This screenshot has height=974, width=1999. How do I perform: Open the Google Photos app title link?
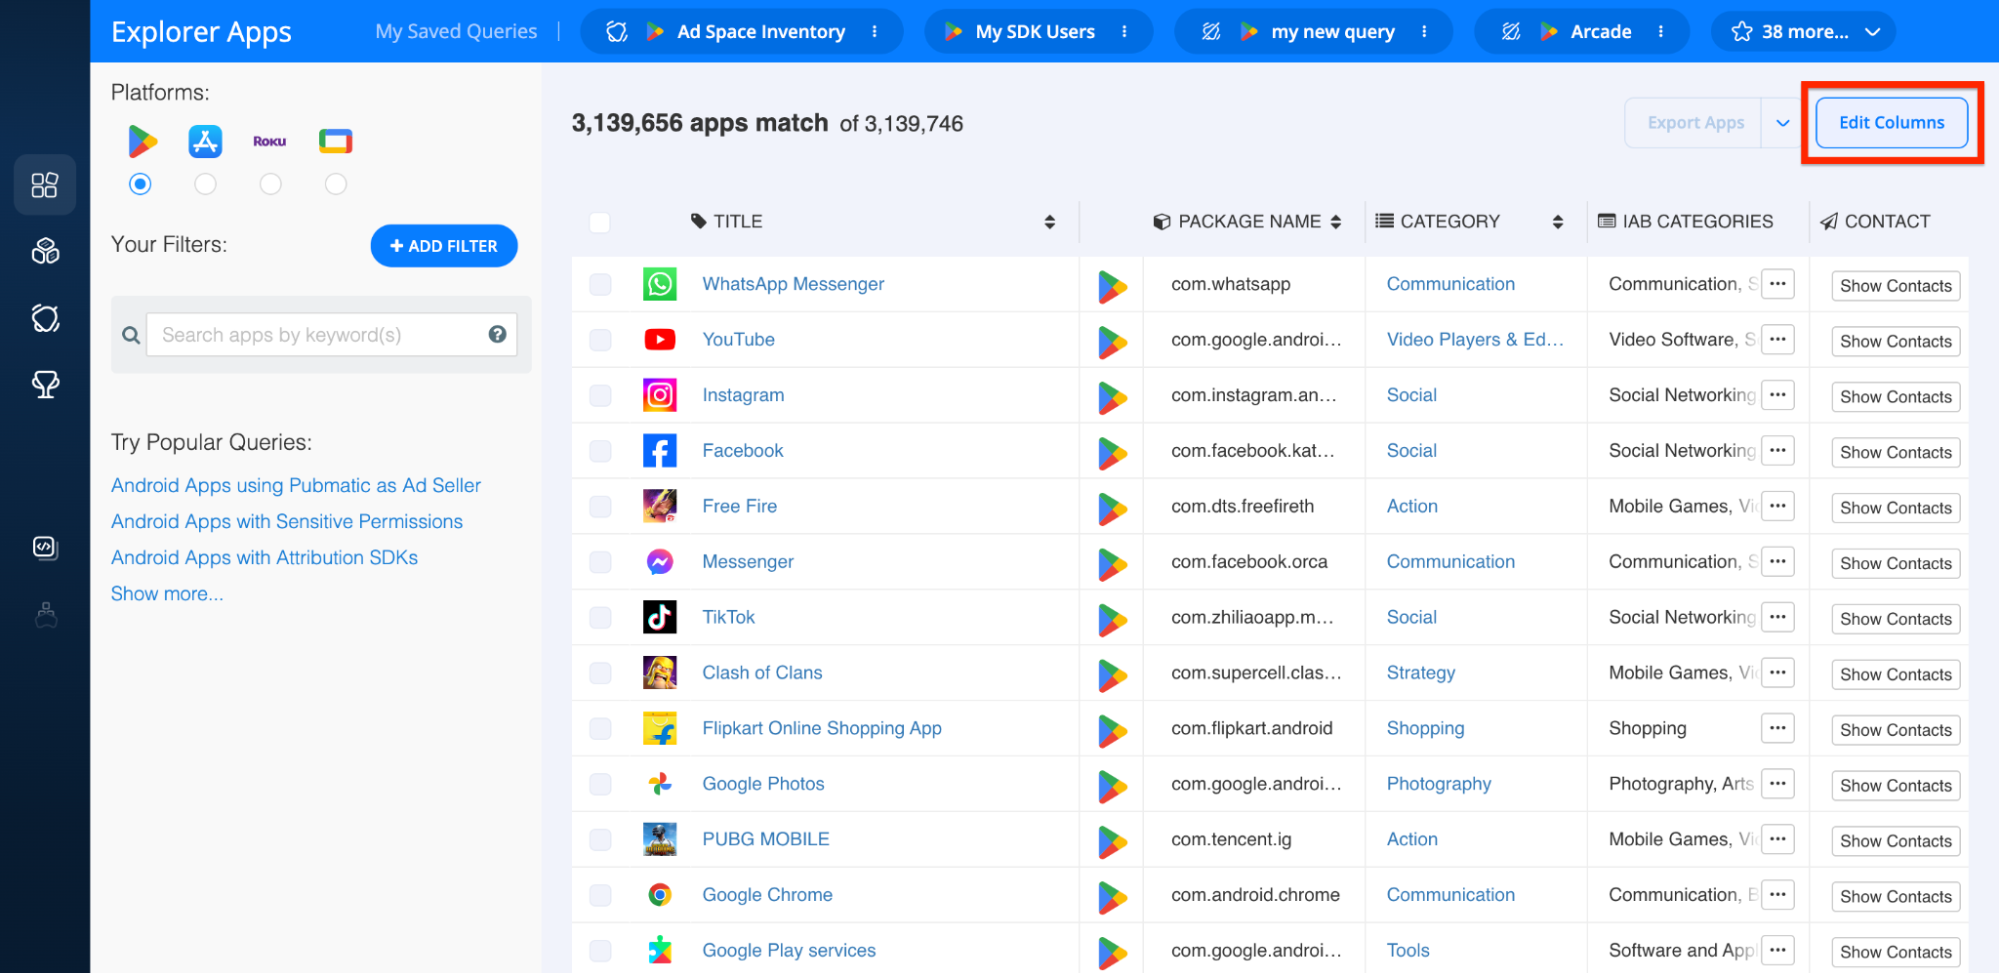coord(763,784)
